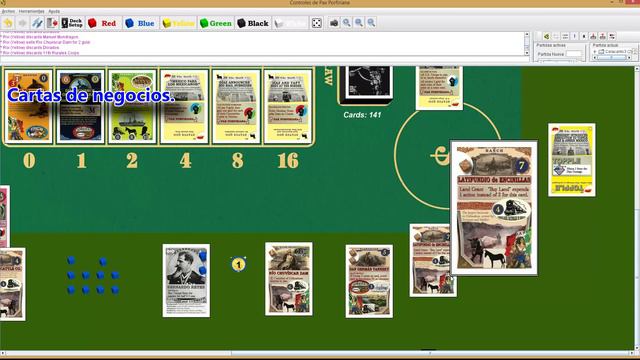Select the Bernardo Reyes portrait card
The height and width of the screenshot is (360, 640).
tap(186, 280)
